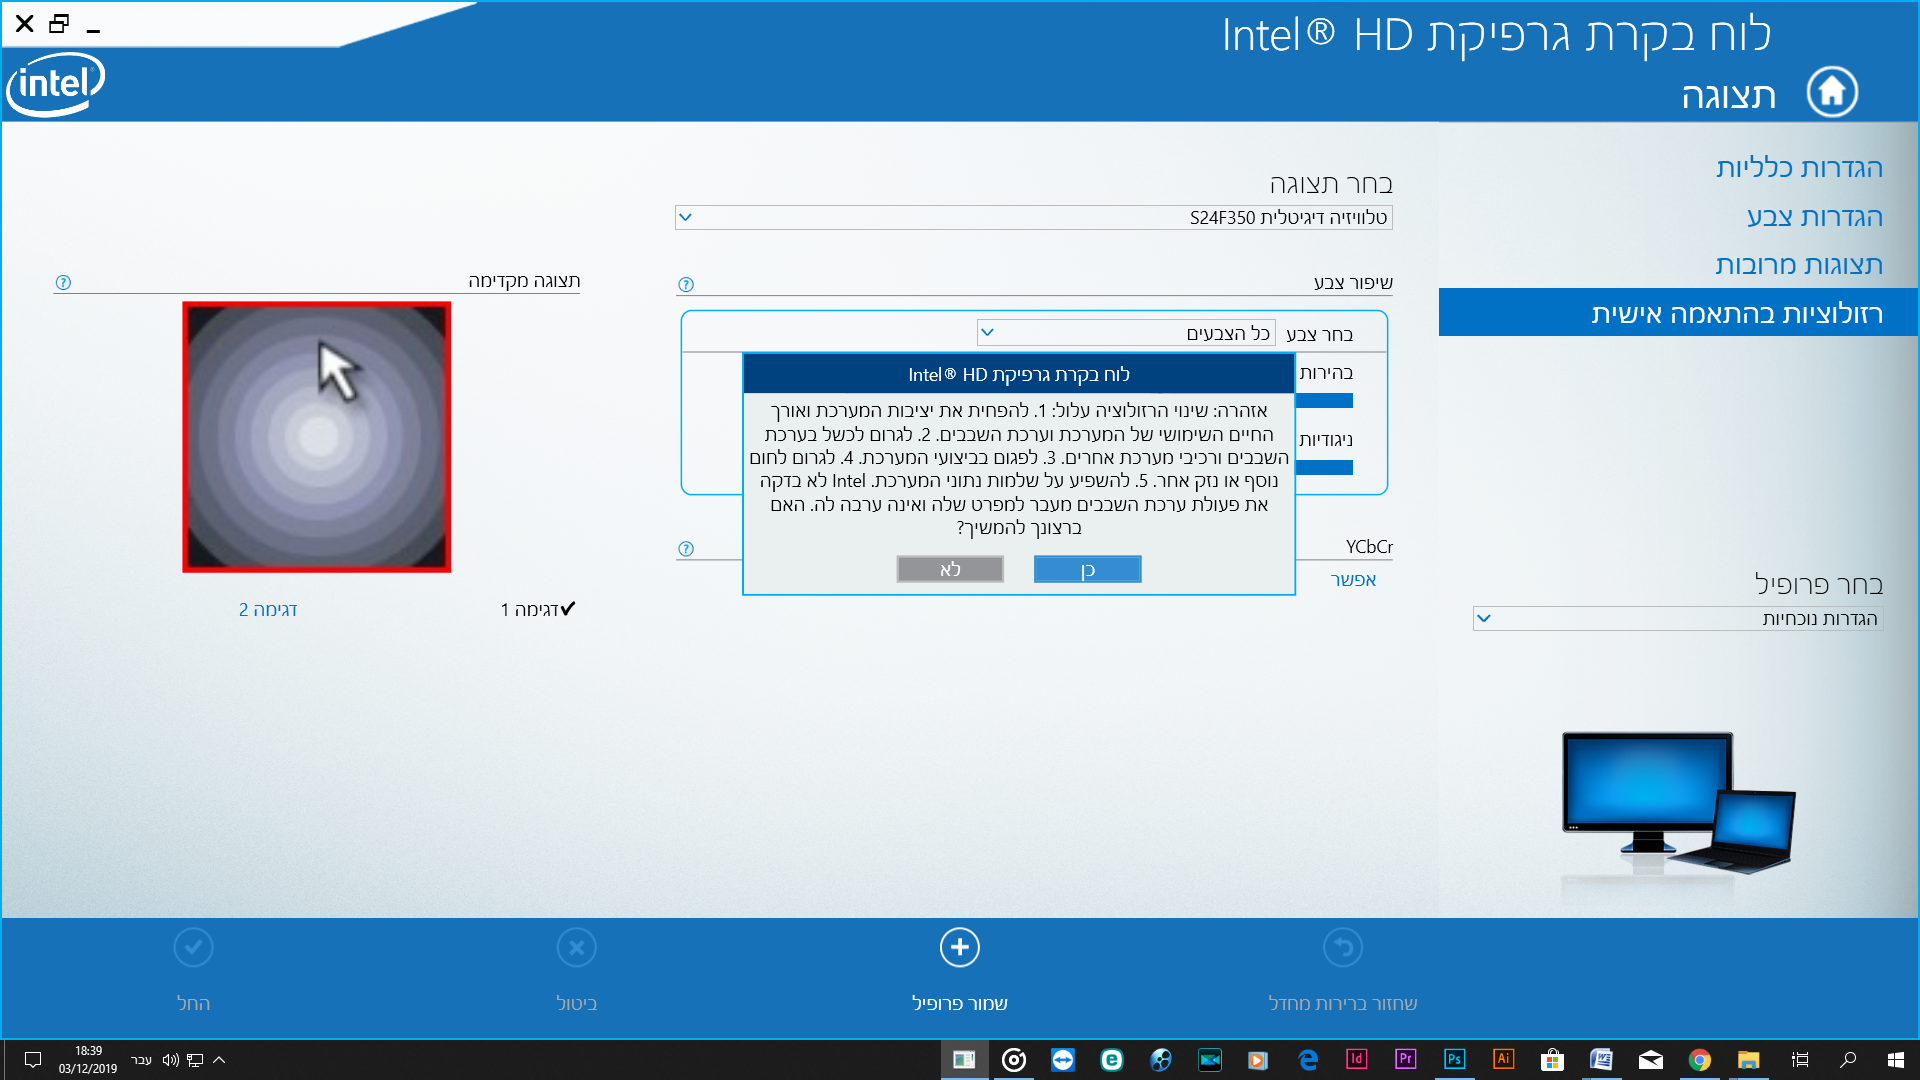
Task: Open the general settings sidebar item
Action: (x=1799, y=168)
